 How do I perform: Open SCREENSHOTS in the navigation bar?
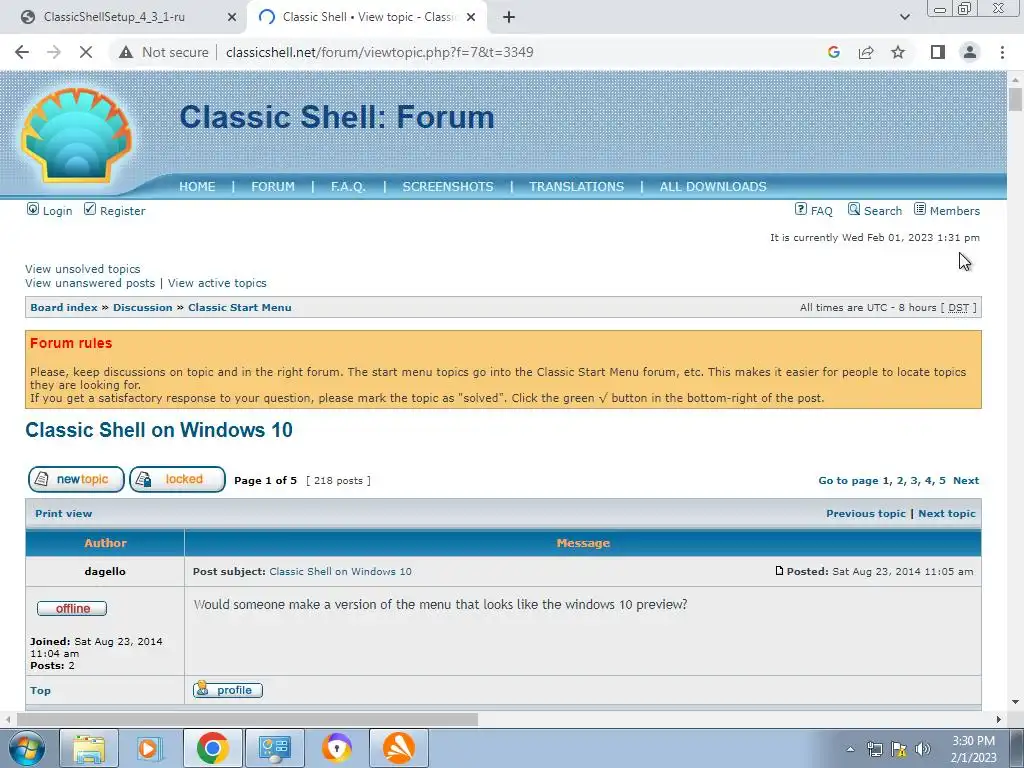(448, 187)
